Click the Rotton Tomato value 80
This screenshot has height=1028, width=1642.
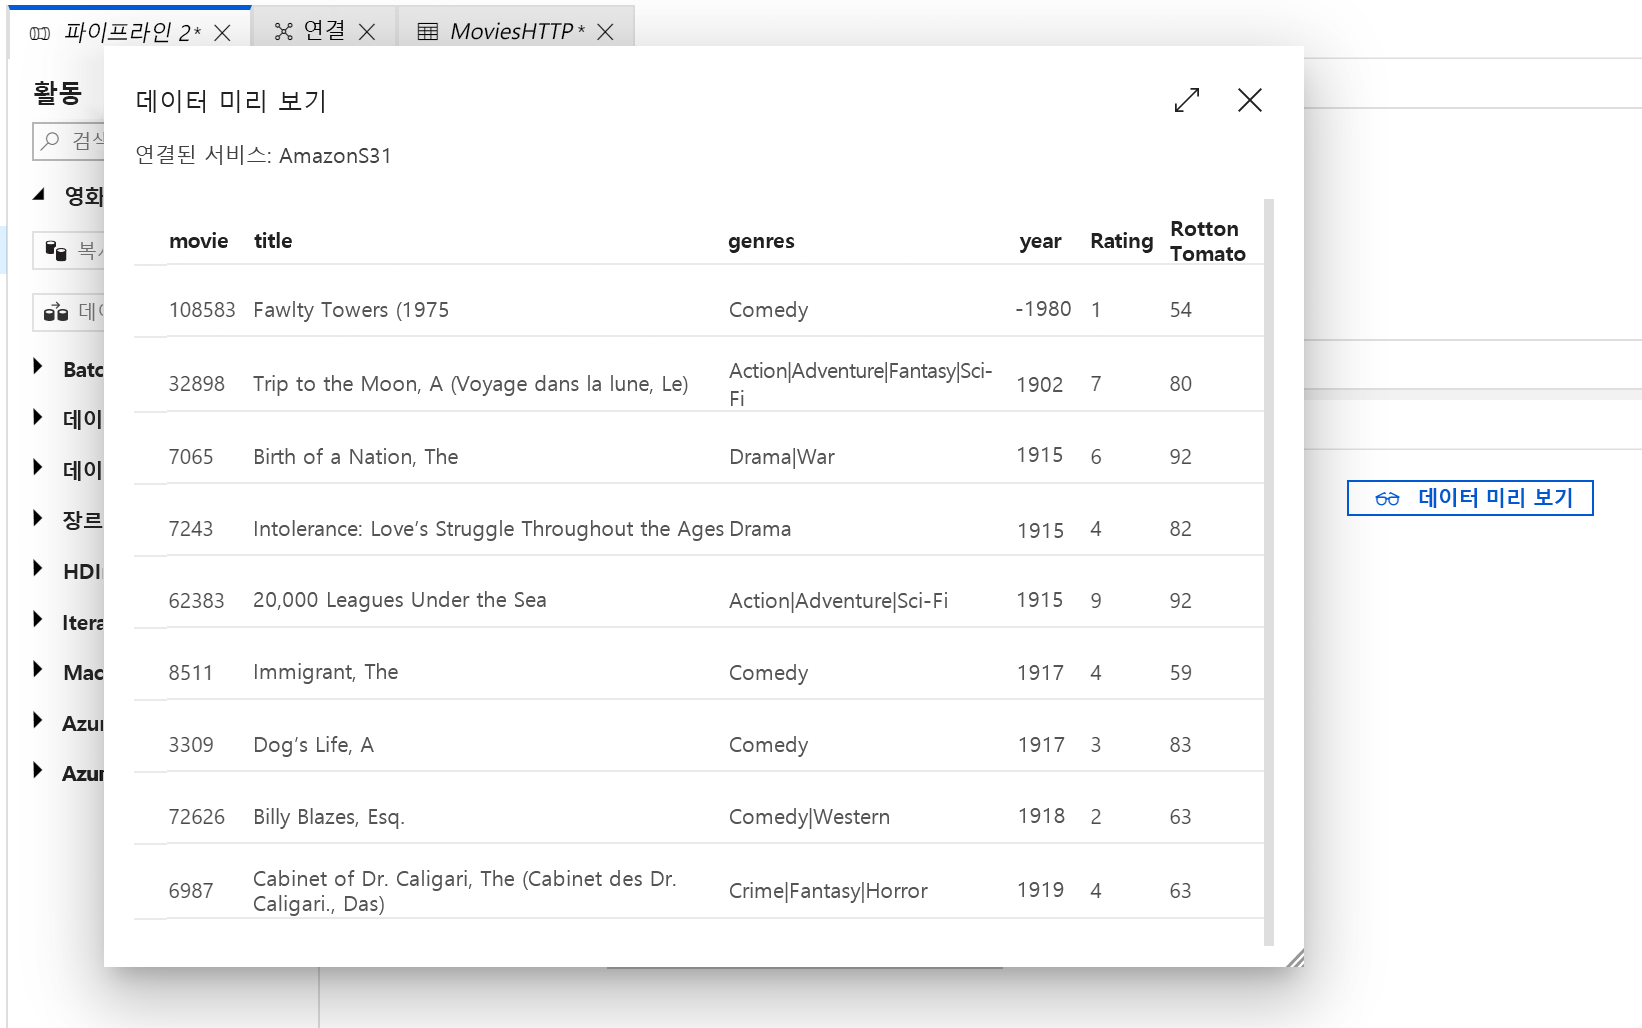point(1181,384)
